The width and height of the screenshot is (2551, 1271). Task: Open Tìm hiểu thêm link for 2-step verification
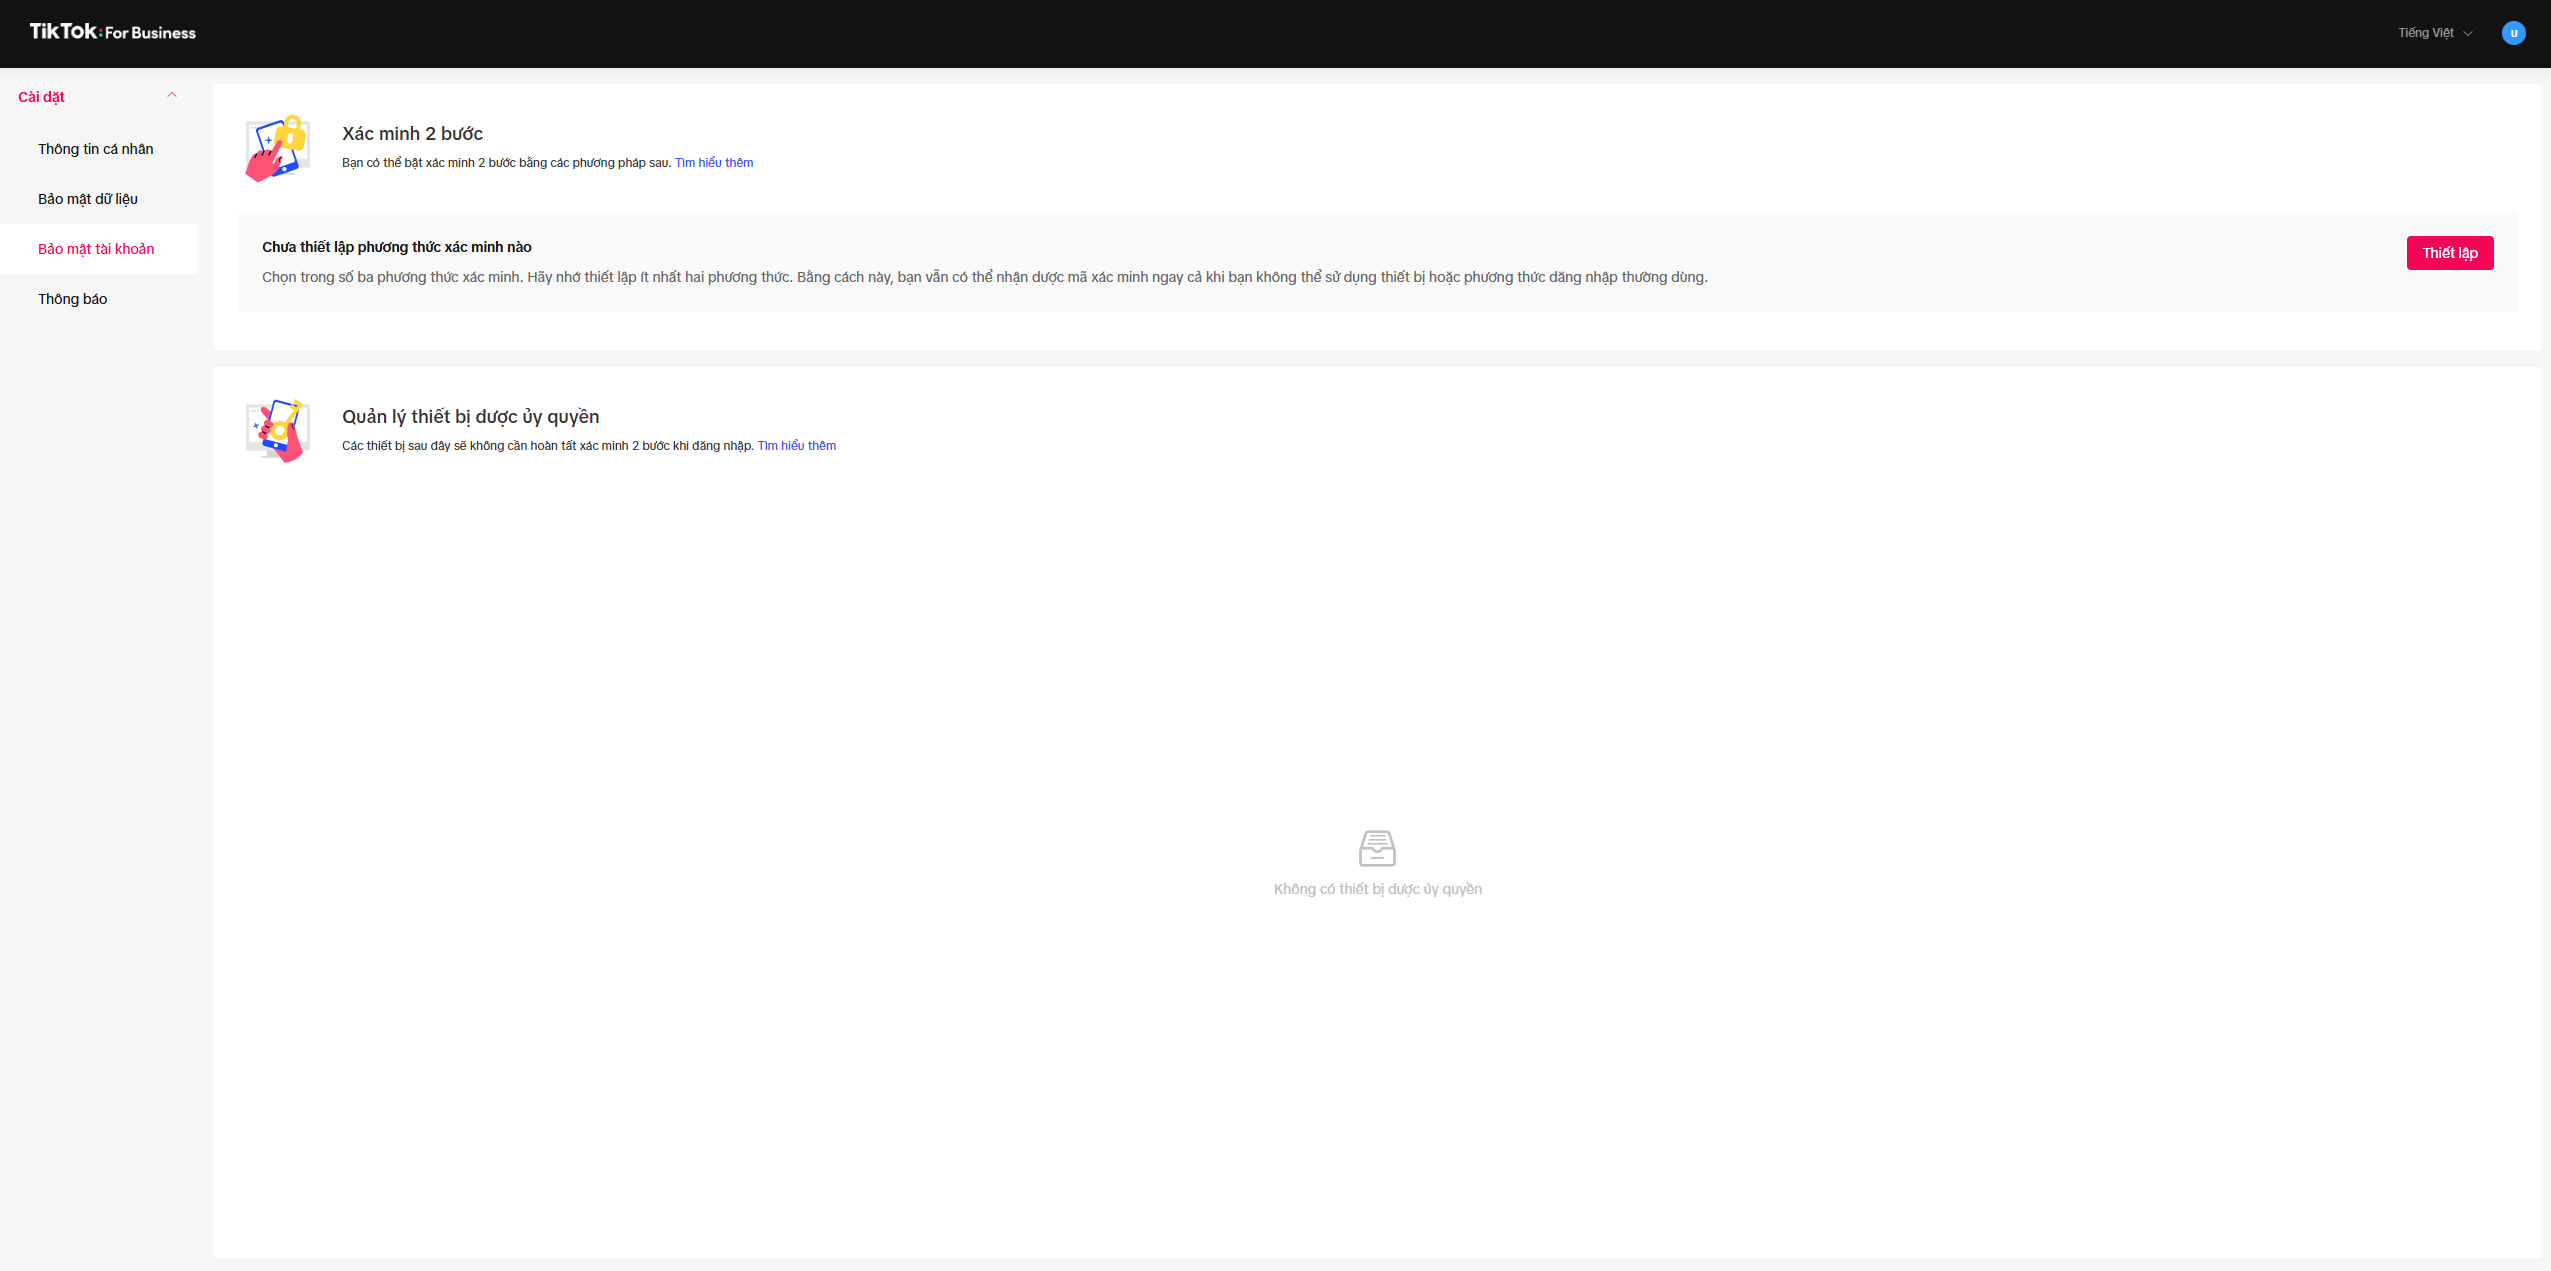pyautogui.click(x=714, y=163)
